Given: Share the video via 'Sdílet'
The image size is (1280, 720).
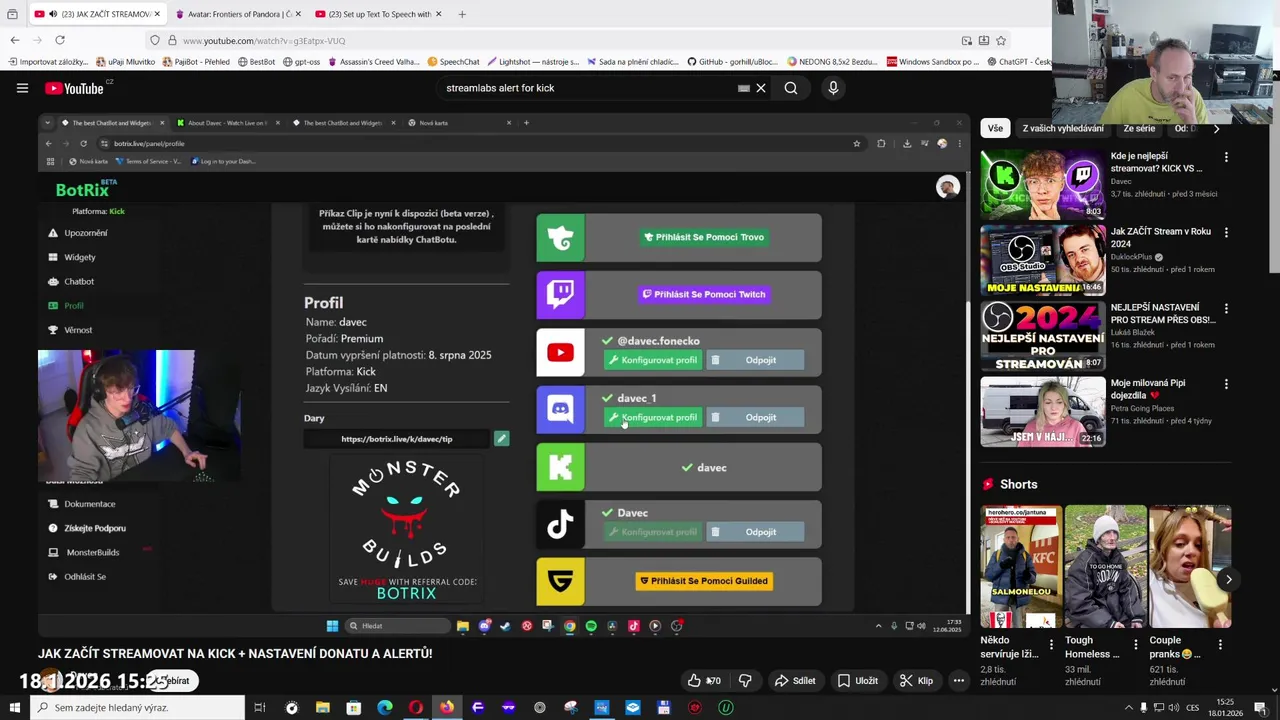Looking at the screenshot, I should (x=795, y=681).
